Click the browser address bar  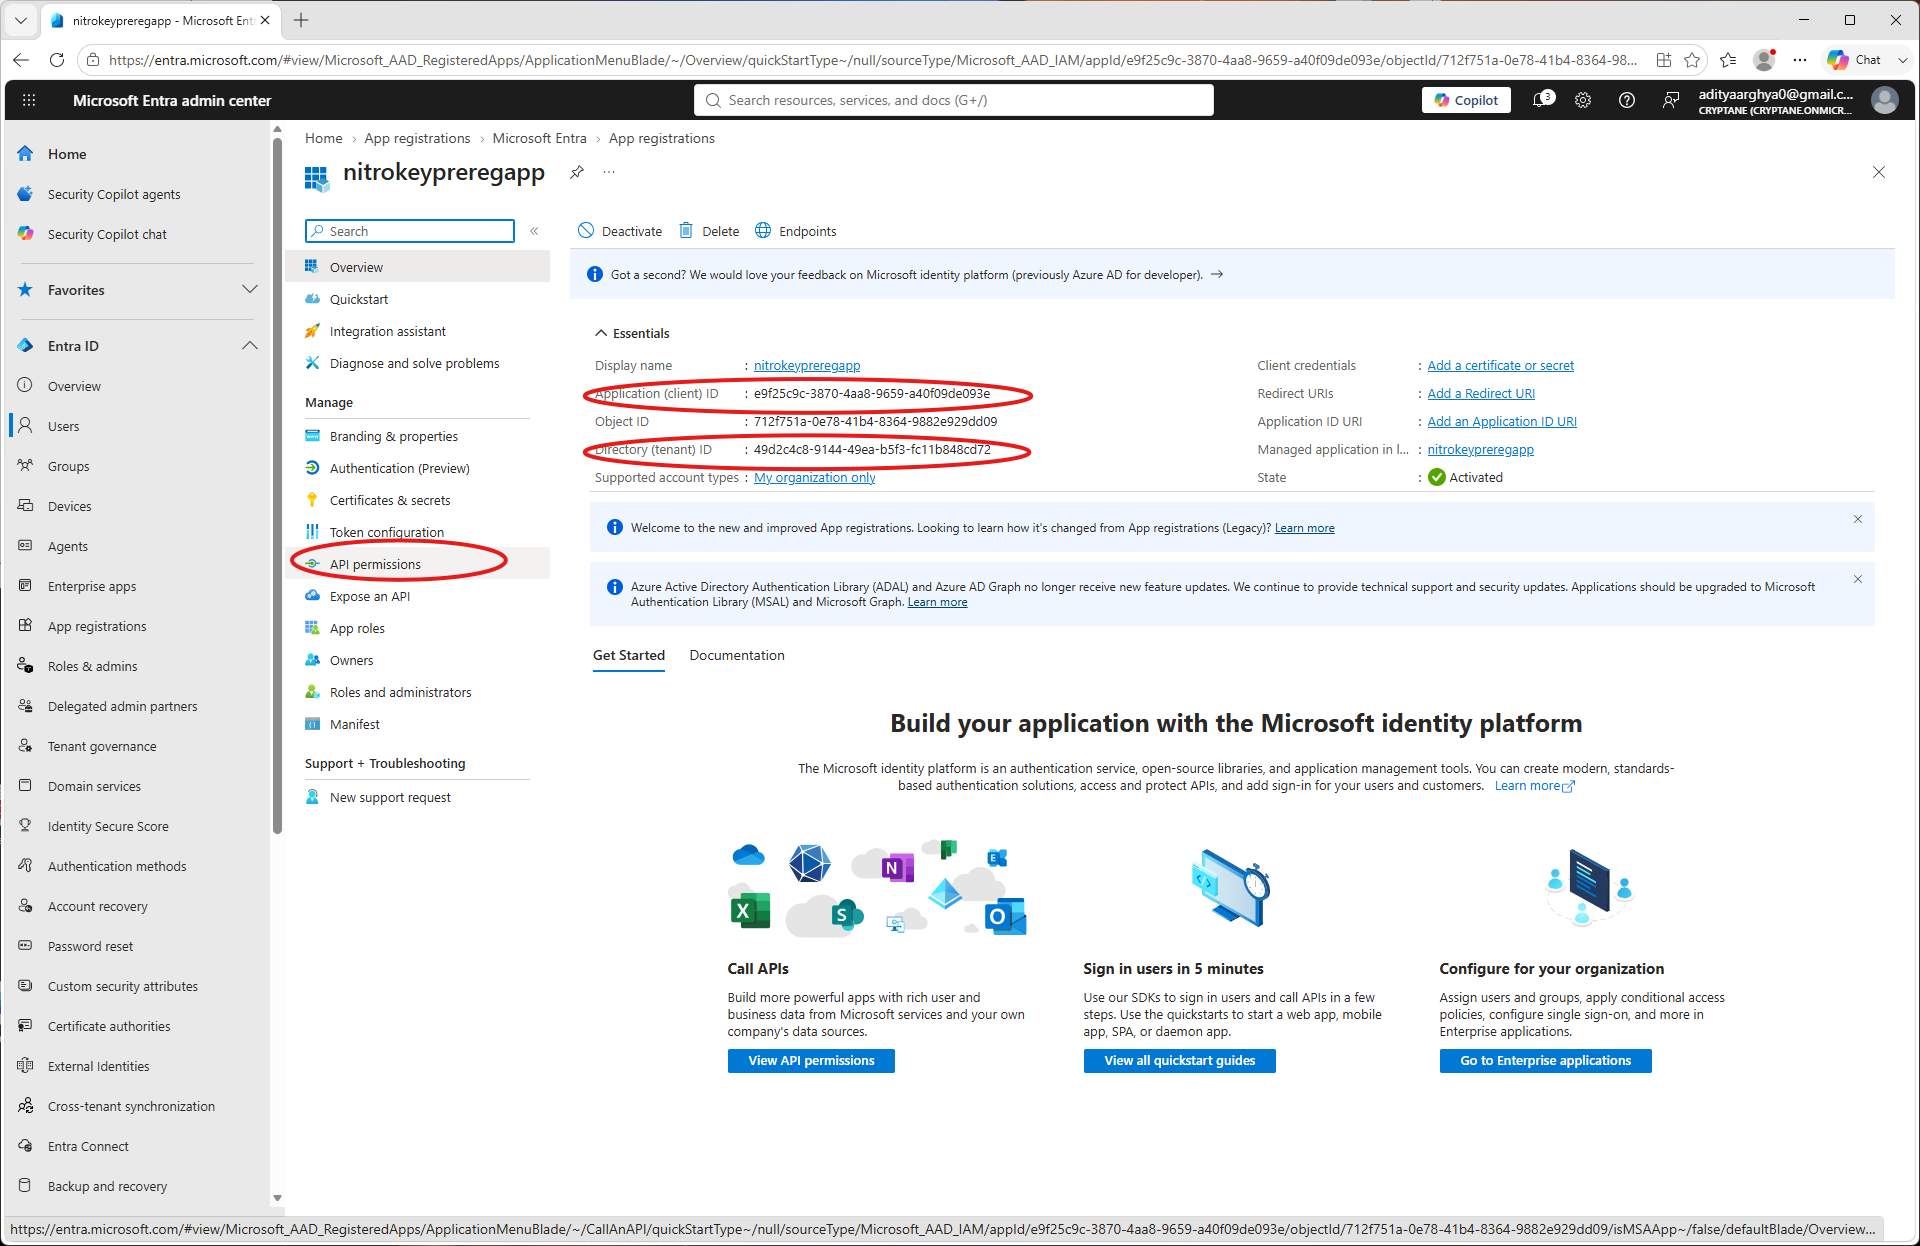click(x=872, y=60)
